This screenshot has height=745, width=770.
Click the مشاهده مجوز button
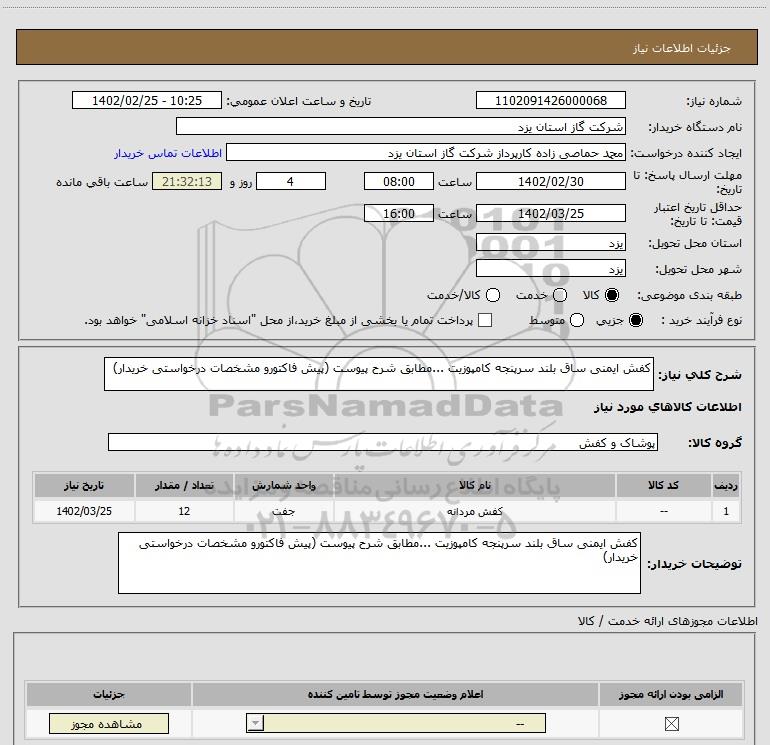pyautogui.click(x=109, y=723)
